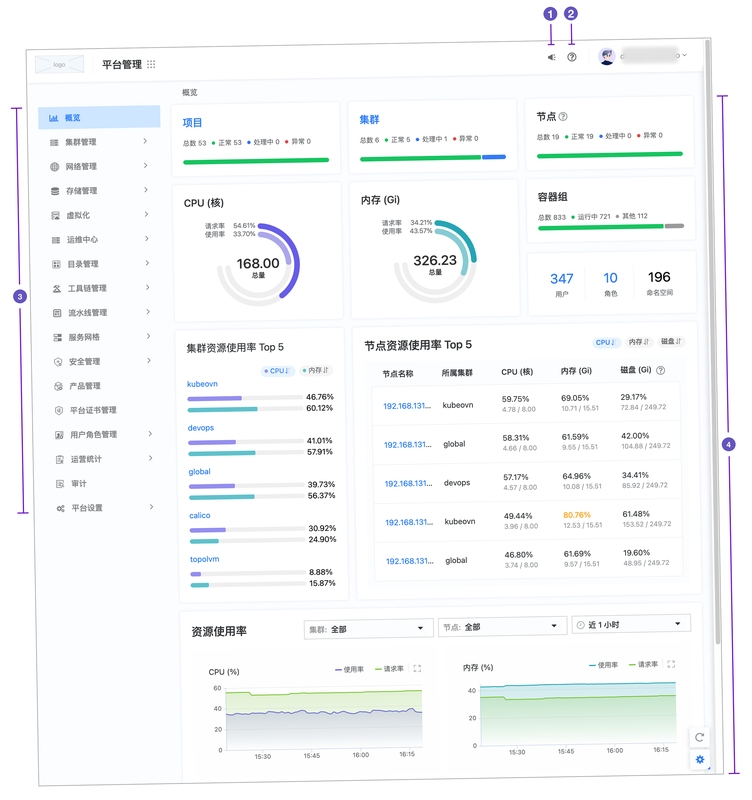Open node 192.168.131 in devops row

(408, 483)
